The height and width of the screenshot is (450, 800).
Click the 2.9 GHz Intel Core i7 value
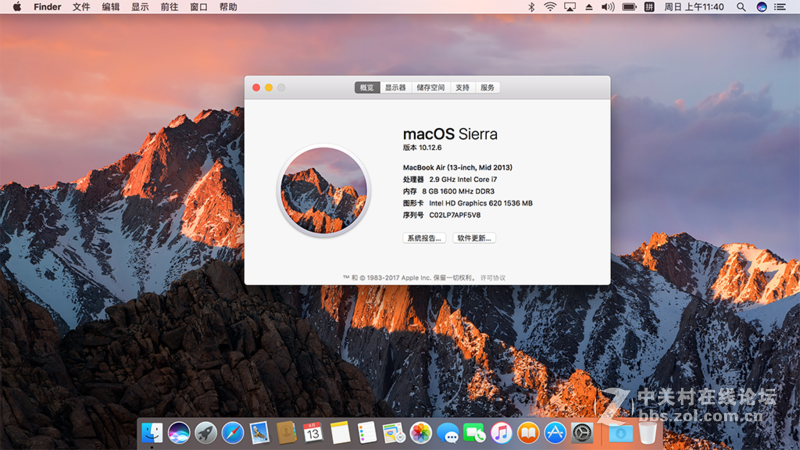463,180
